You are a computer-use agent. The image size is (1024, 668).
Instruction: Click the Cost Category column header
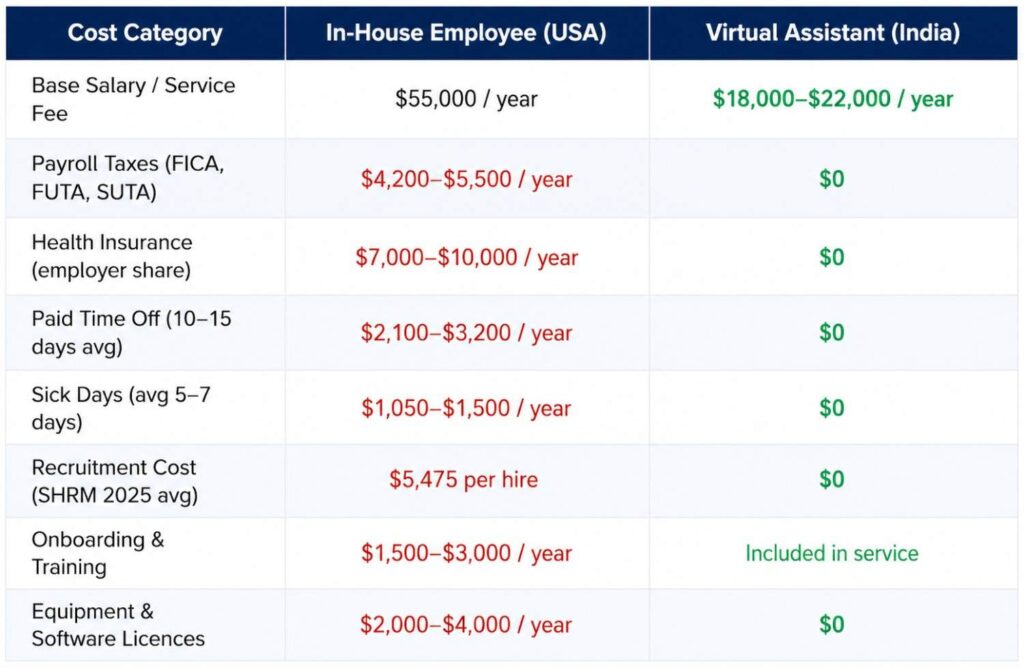[x=145, y=32]
